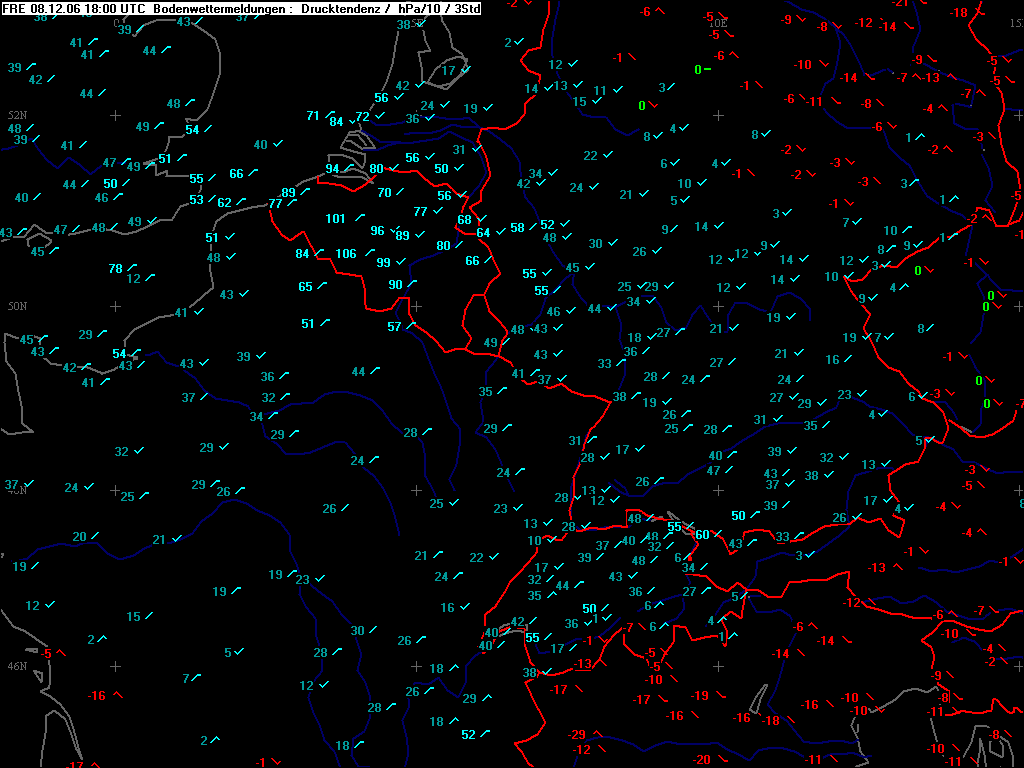Viewport: 1024px width, 768px height.
Task: Click the 78 pressure tendency reading
Action: pos(115,269)
